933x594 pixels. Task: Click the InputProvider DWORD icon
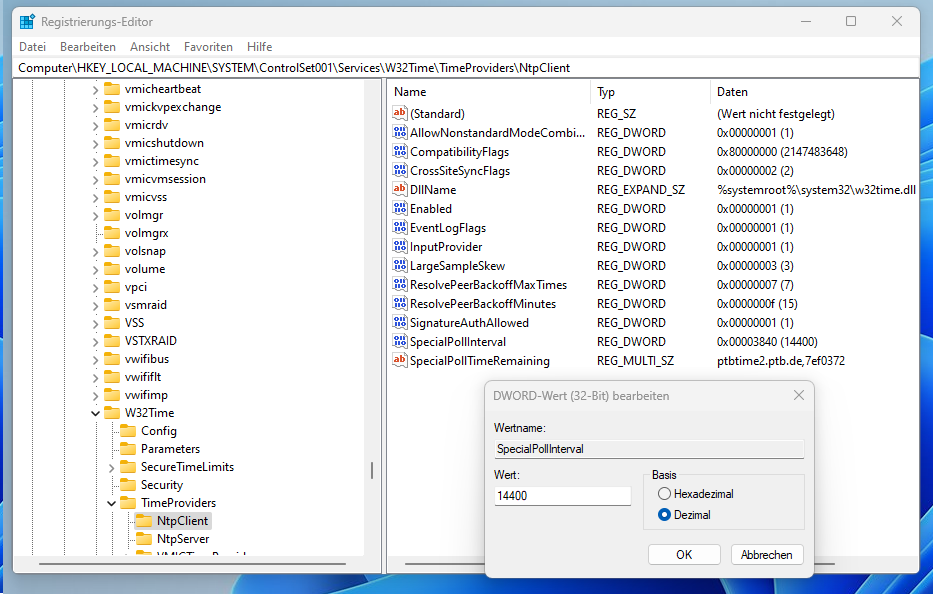[x=400, y=246]
